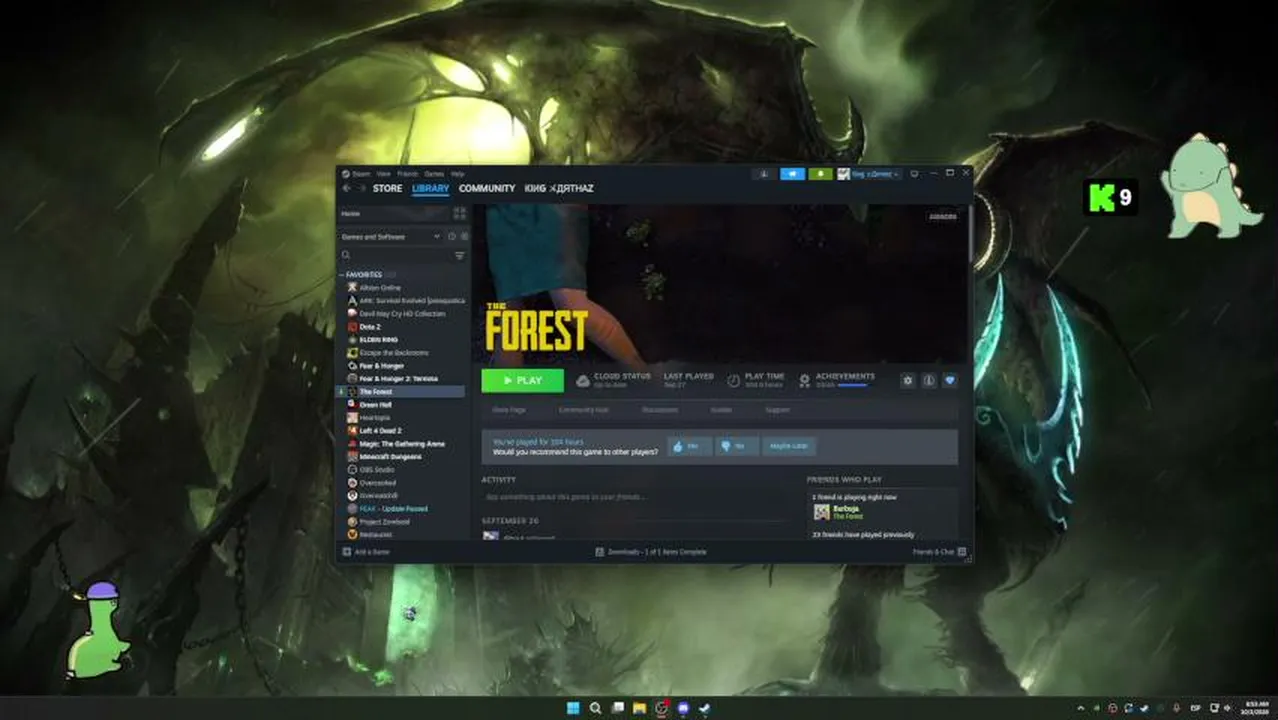Click the taskbar search icon
The height and width of the screenshot is (720, 1278).
point(595,708)
